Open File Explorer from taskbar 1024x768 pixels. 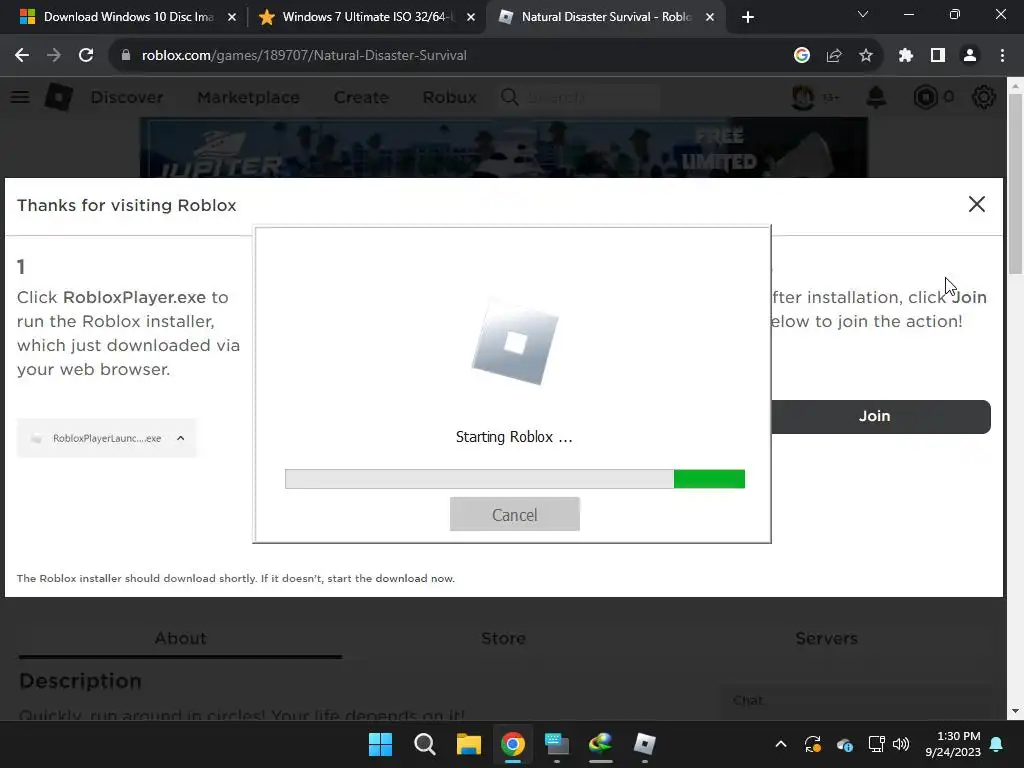(469, 744)
